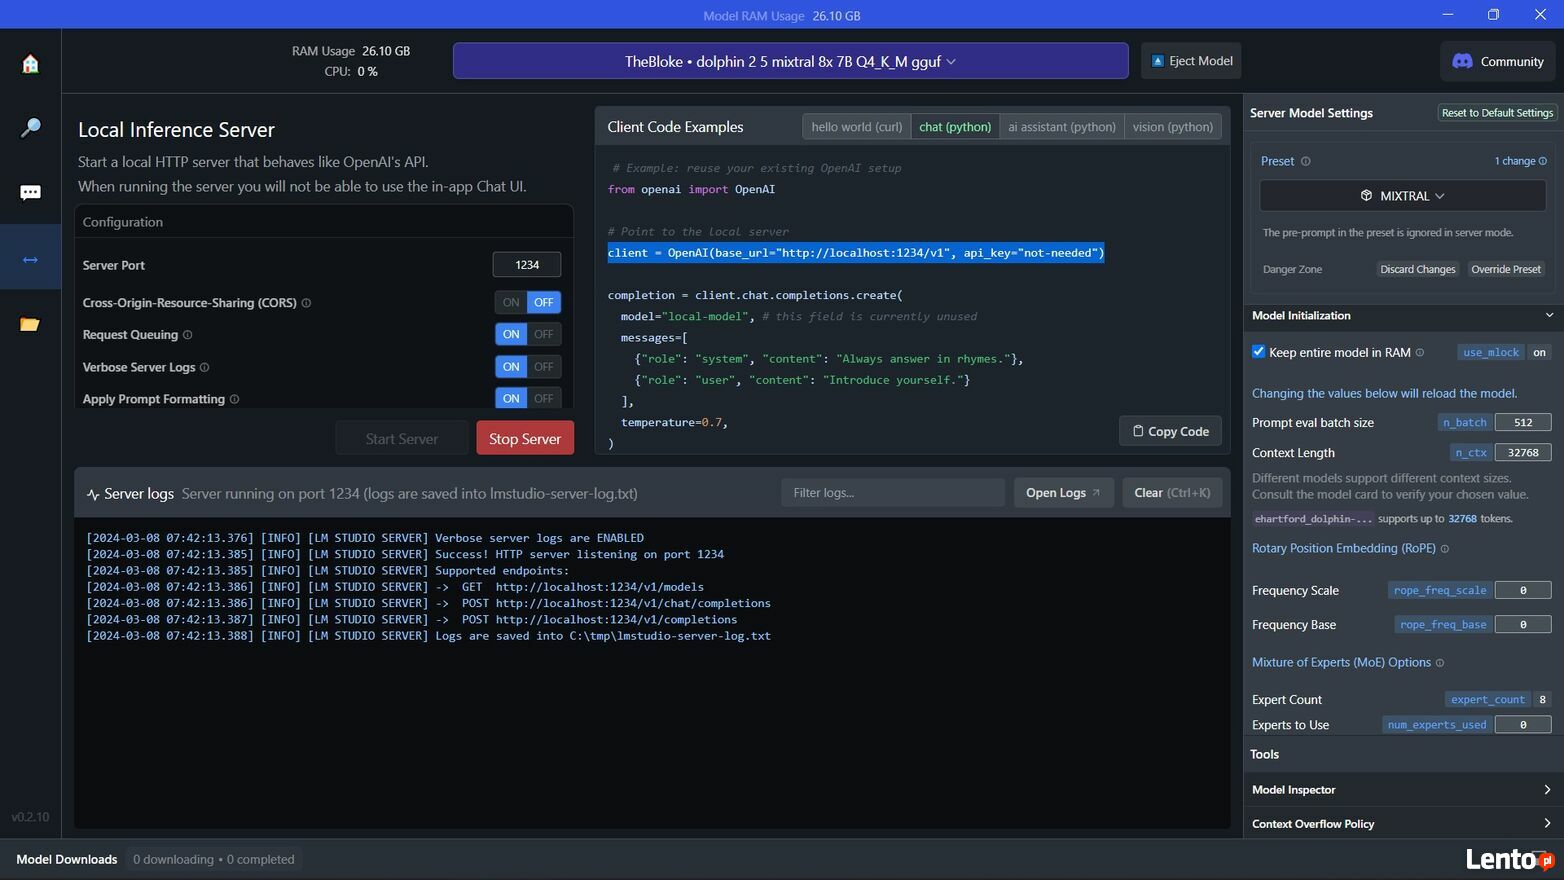1564x880 pixels.
Task: Turn CORS switch OFF
Action: (x=544, y=302)
